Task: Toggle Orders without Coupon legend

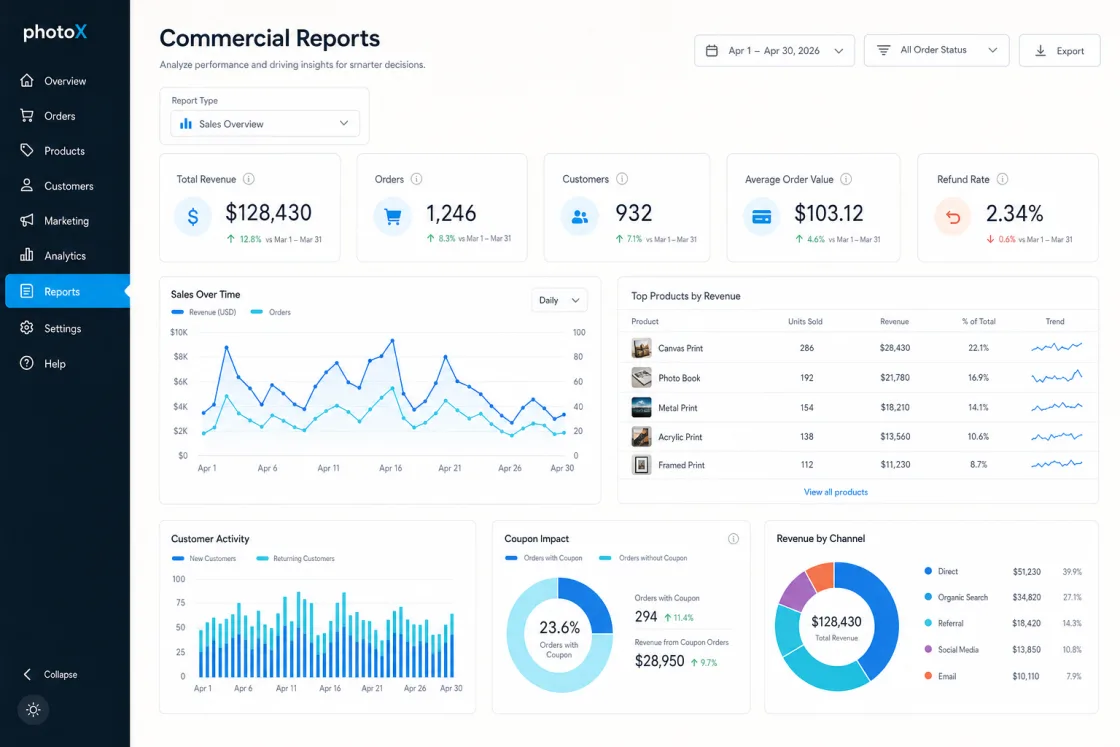Action: click(644, 558)
